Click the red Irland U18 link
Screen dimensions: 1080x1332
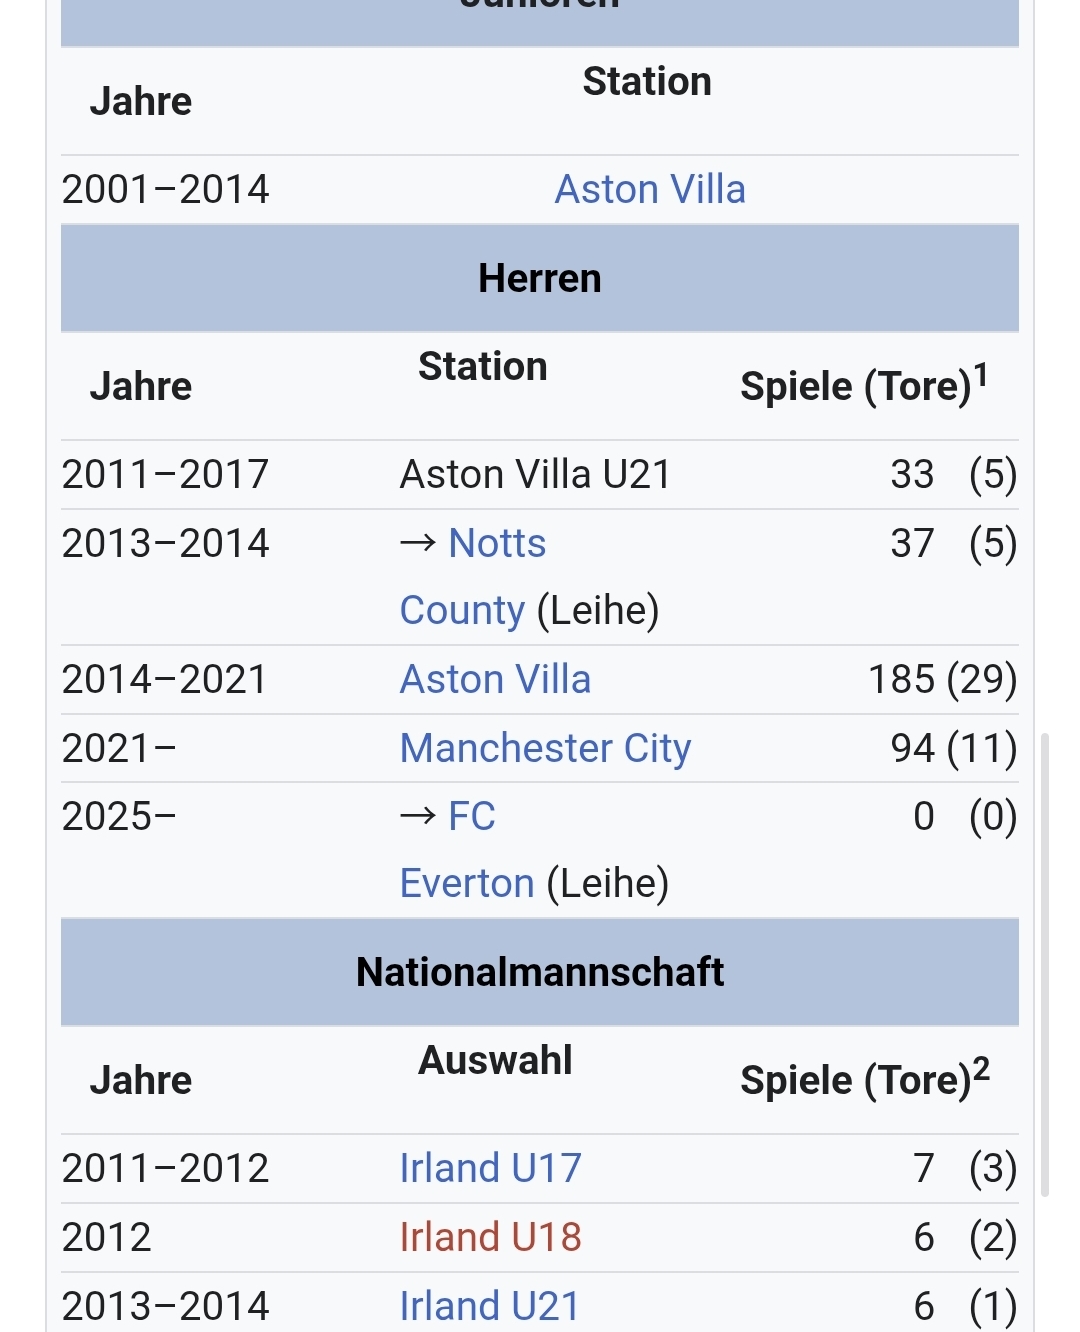click(x=490, y=1237)
